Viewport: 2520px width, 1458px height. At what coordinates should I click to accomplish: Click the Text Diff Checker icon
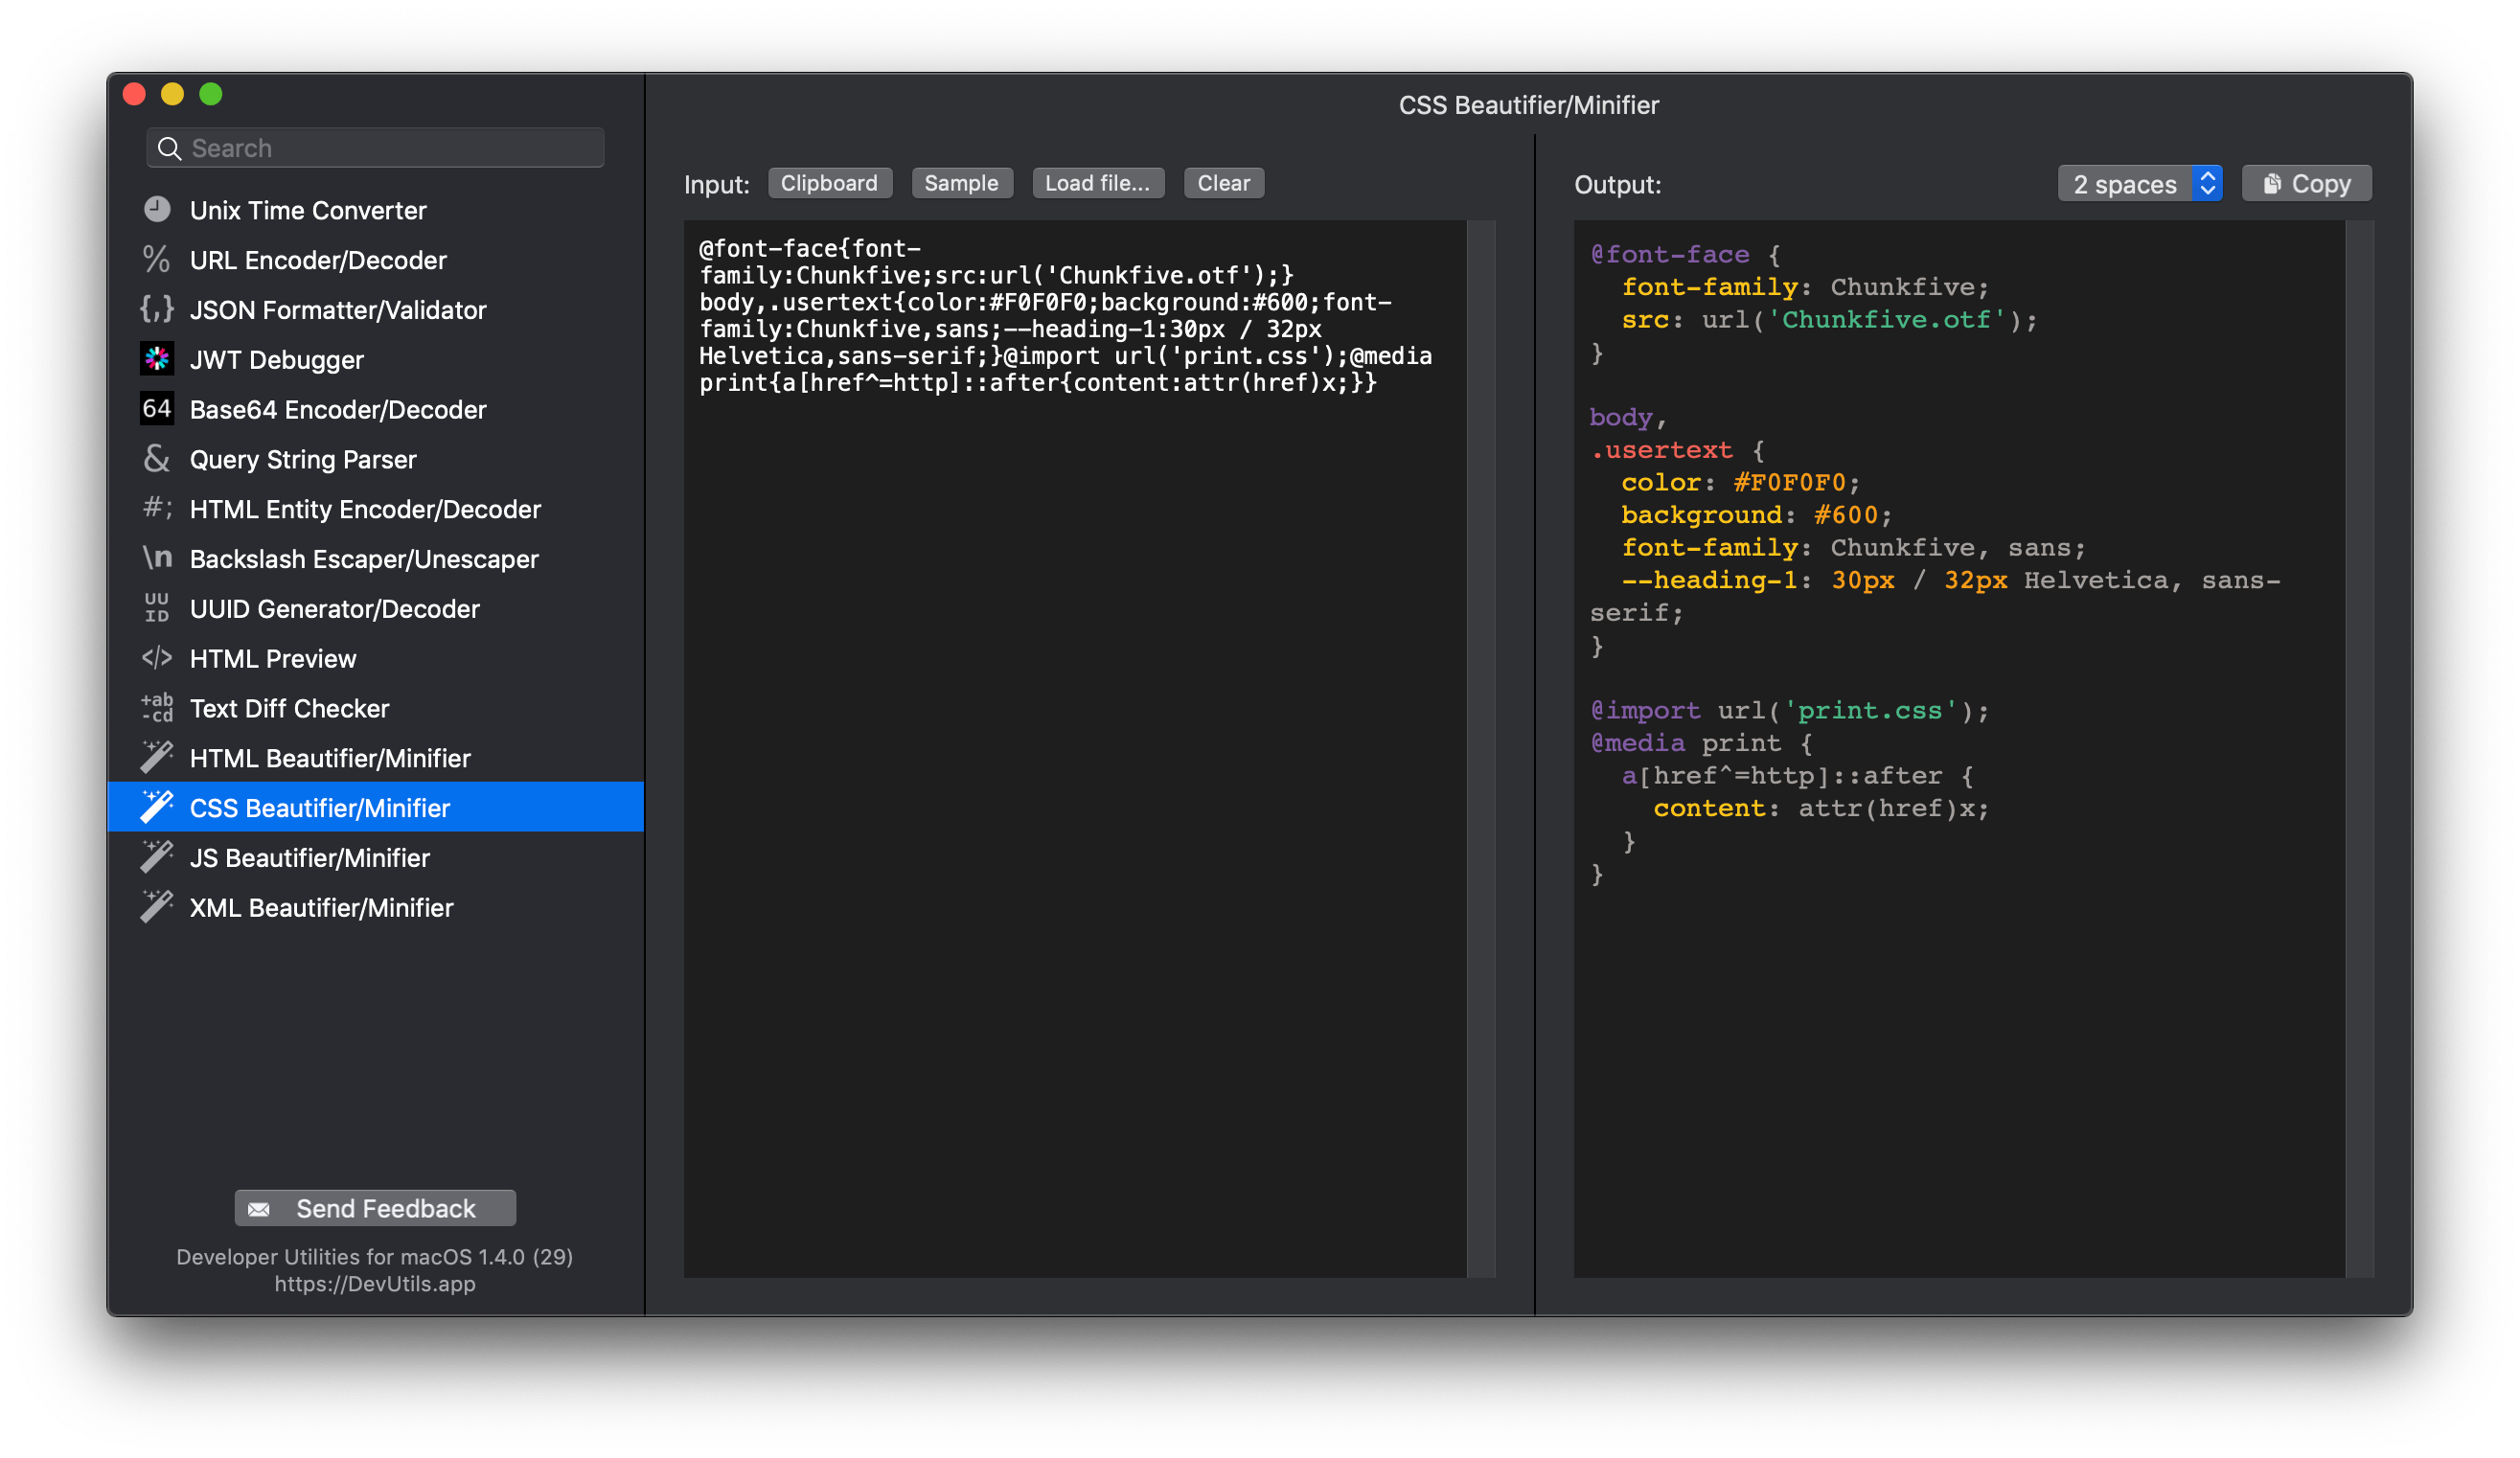click(157, 707)
